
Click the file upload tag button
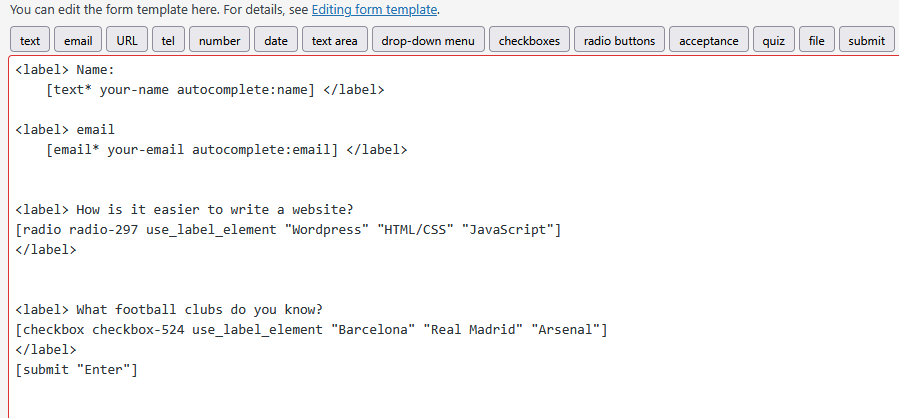[817, 40]
